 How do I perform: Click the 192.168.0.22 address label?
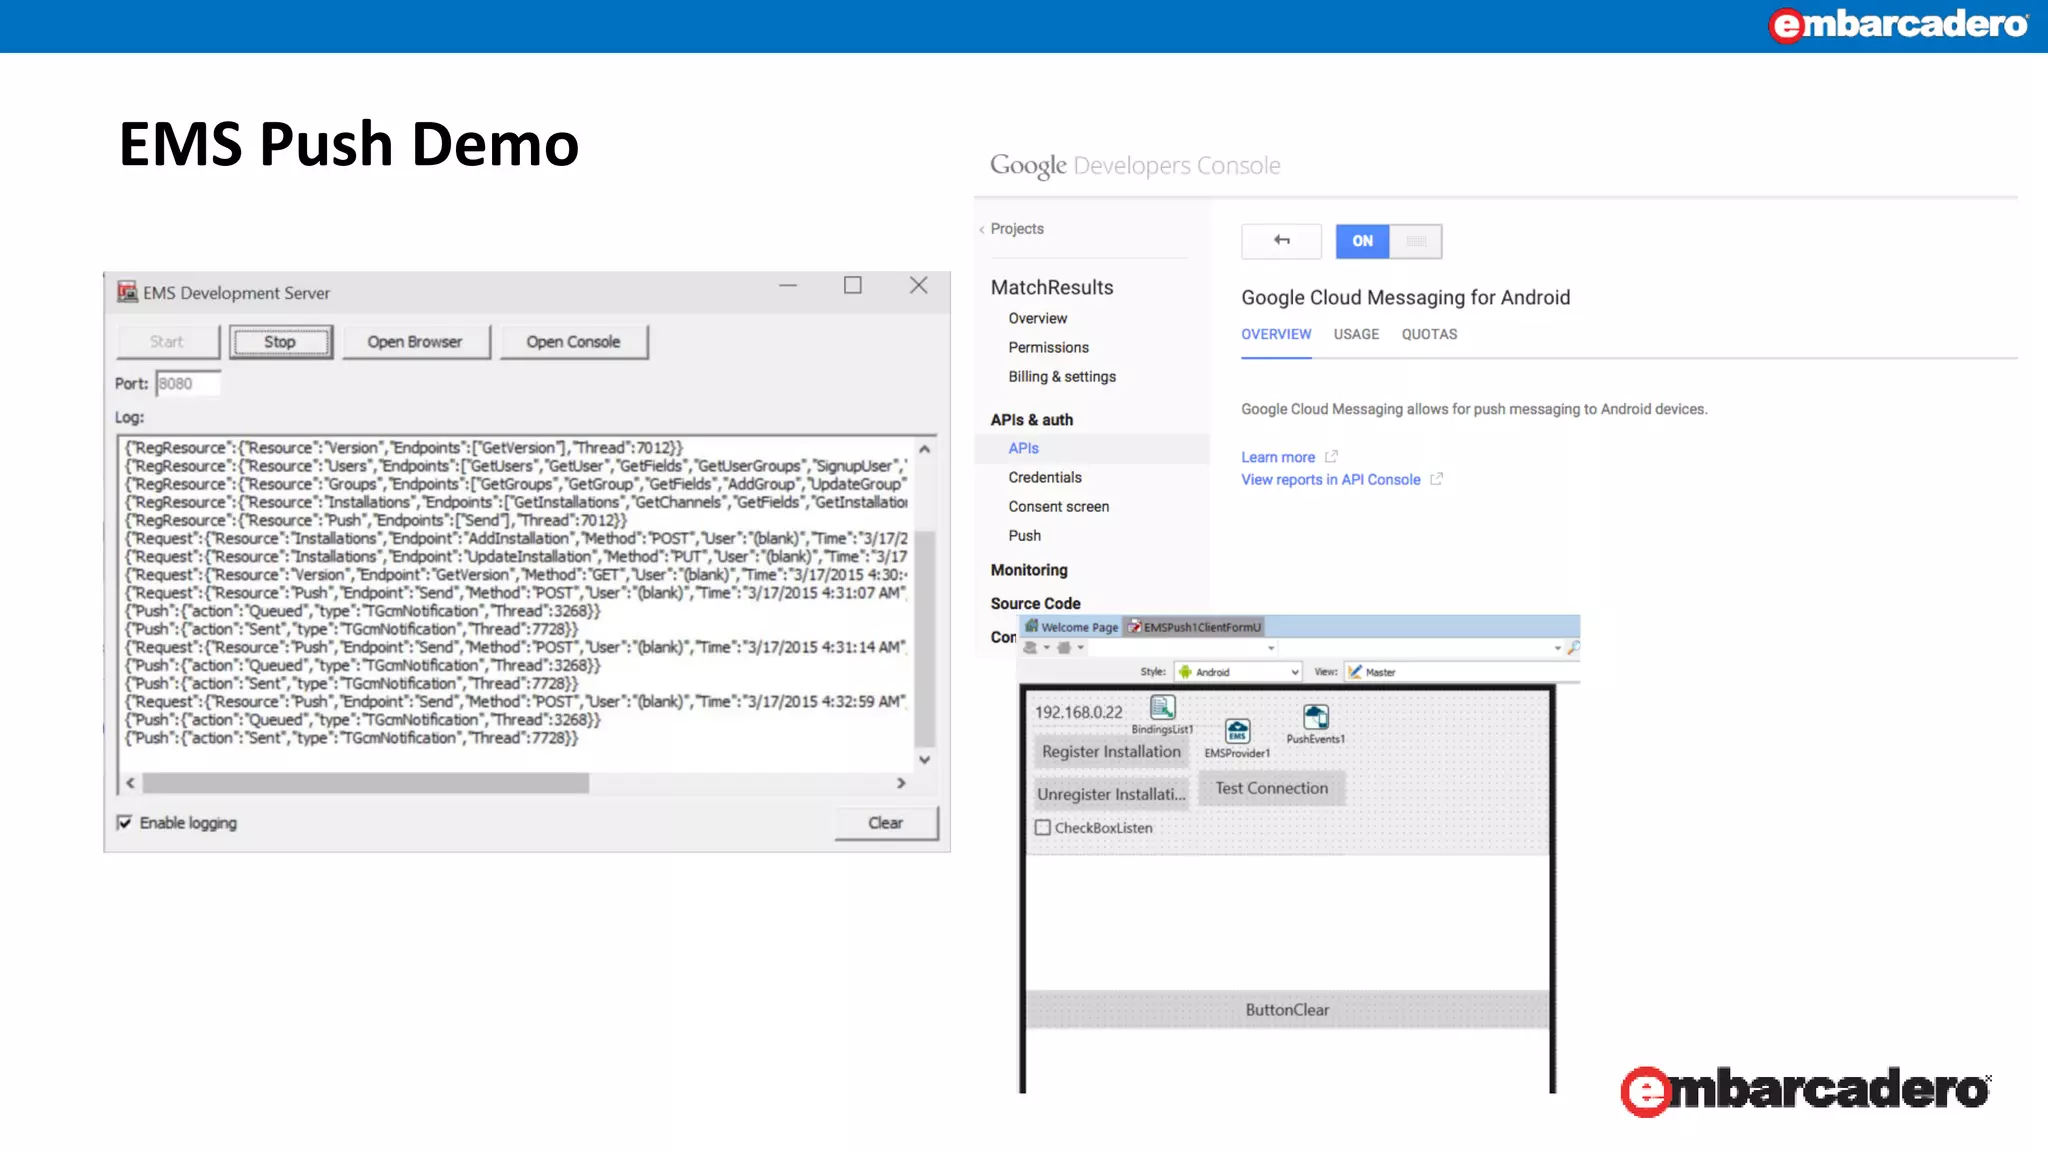tap(1078, 712)
